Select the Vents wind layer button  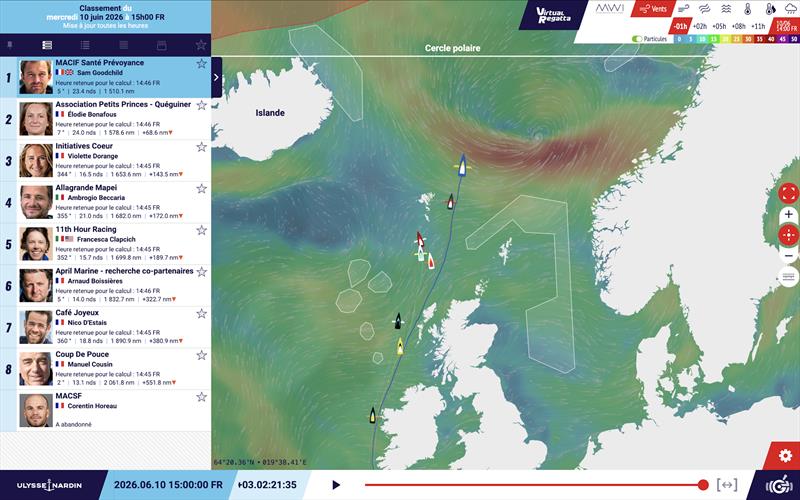pyautogui.click(x=654, y=9)
